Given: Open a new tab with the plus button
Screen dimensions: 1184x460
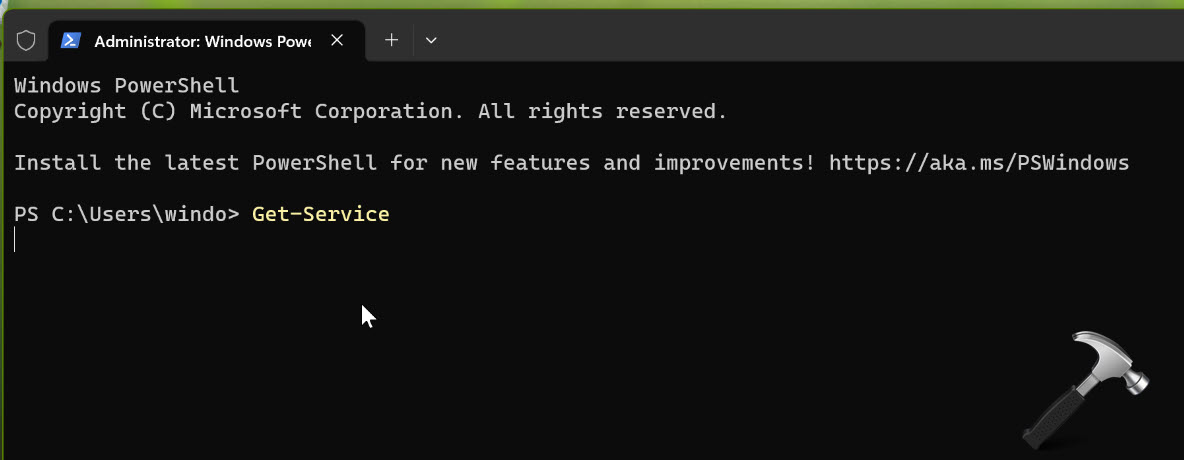Looking at the screenshot, I should [391, 41].
